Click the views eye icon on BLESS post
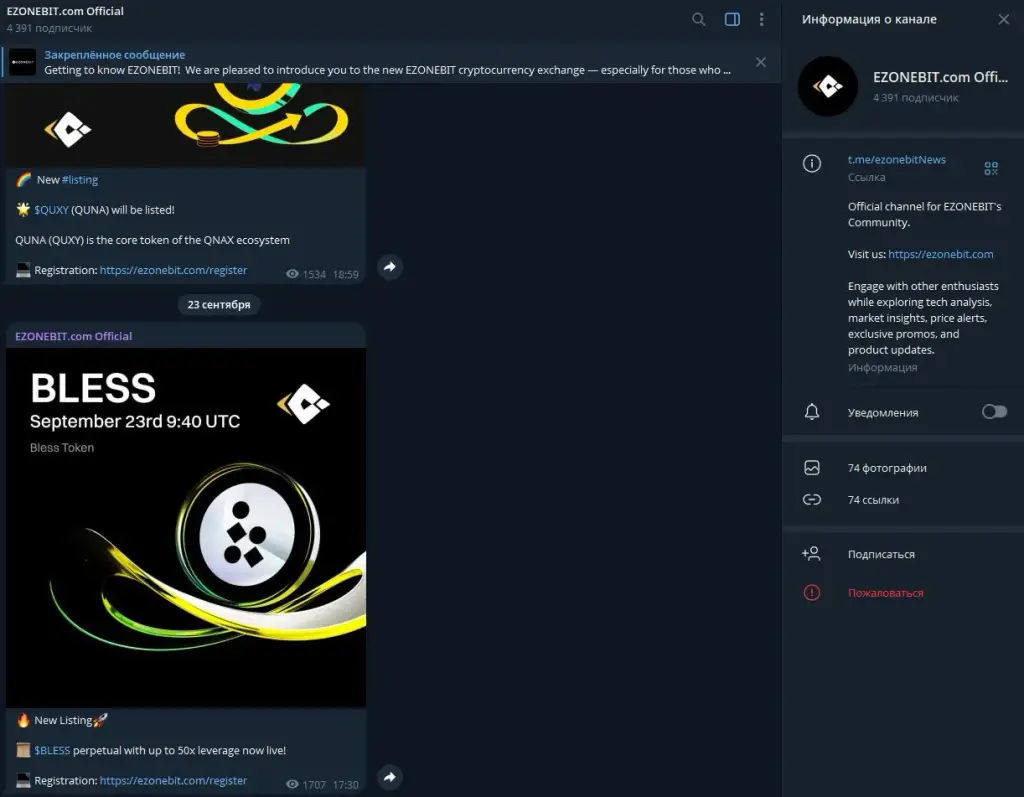 point(293,784)
